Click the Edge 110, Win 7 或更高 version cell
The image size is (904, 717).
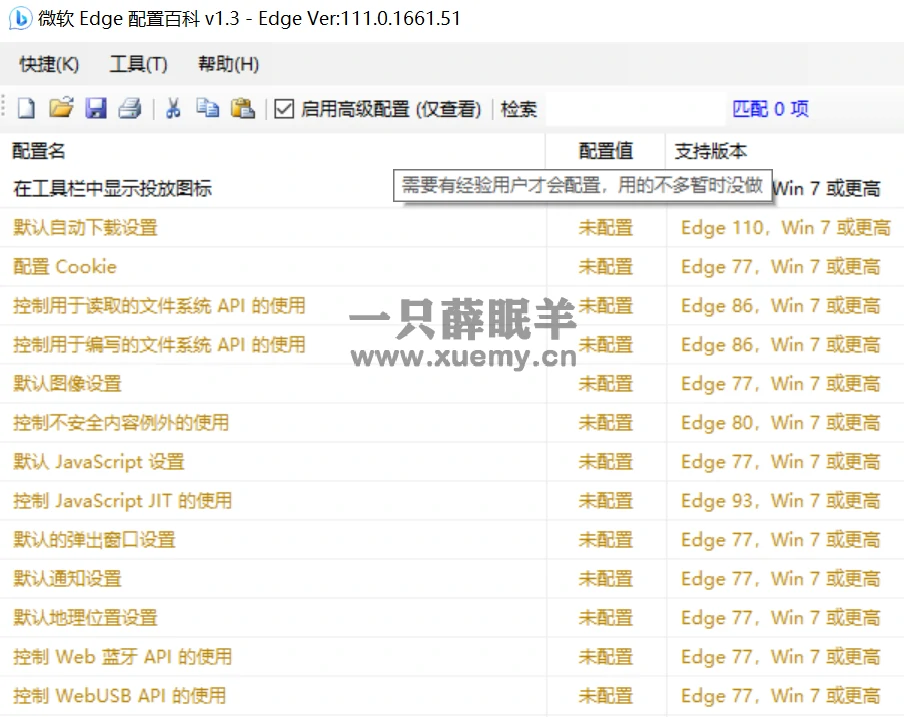pyautogui.click(x=786, y=228)
